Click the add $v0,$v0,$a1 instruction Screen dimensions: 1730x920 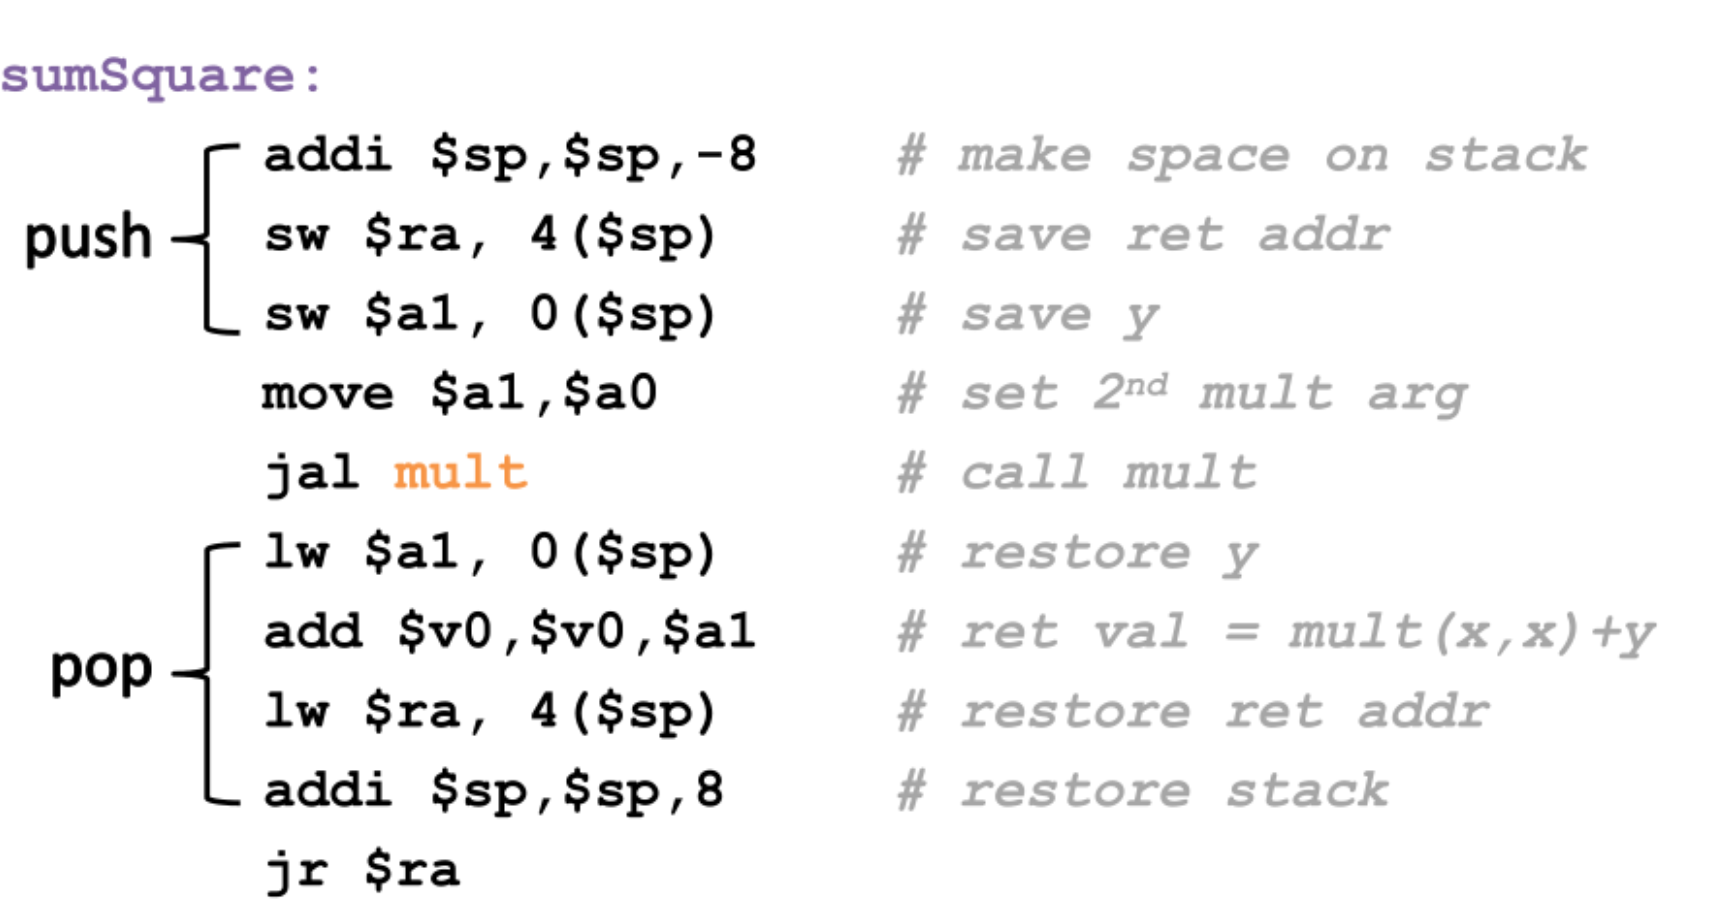point(510,632)
